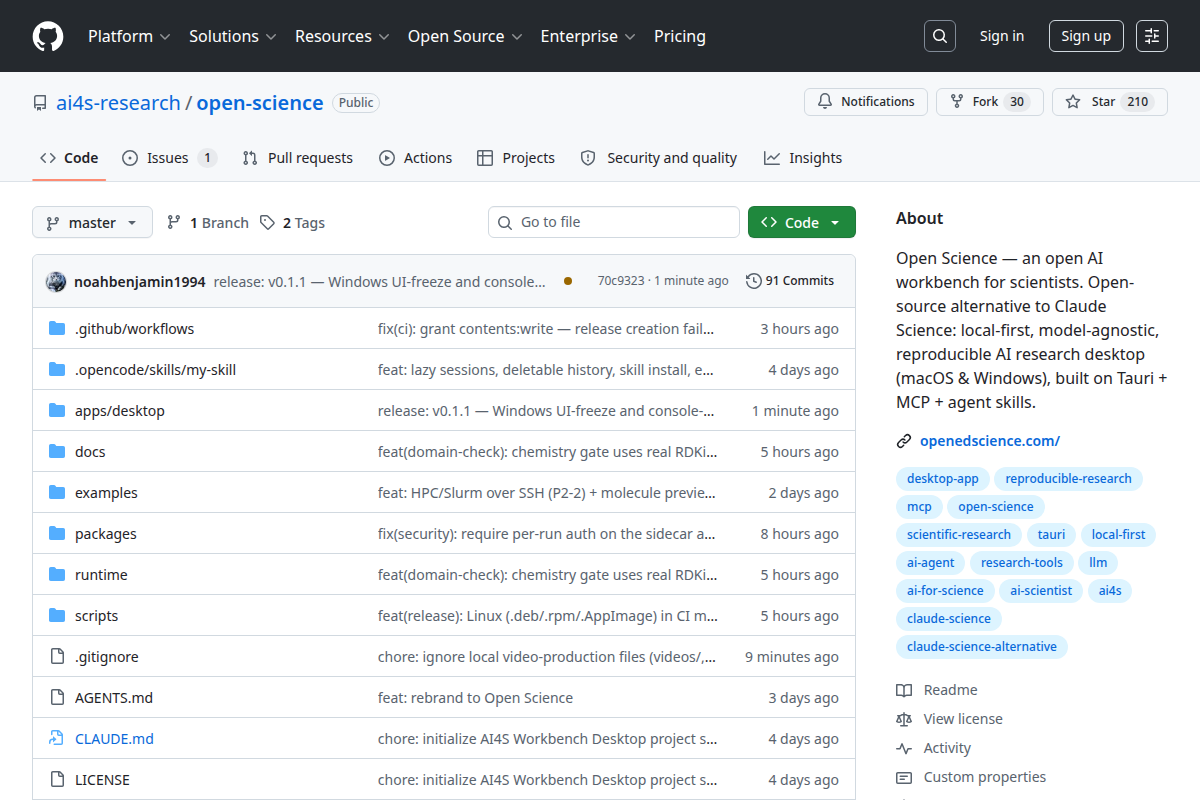Open commit message 'feat: rebrand to Open Science'
Viewport: 1200px width, 800px height.
(x=476, y=698)
